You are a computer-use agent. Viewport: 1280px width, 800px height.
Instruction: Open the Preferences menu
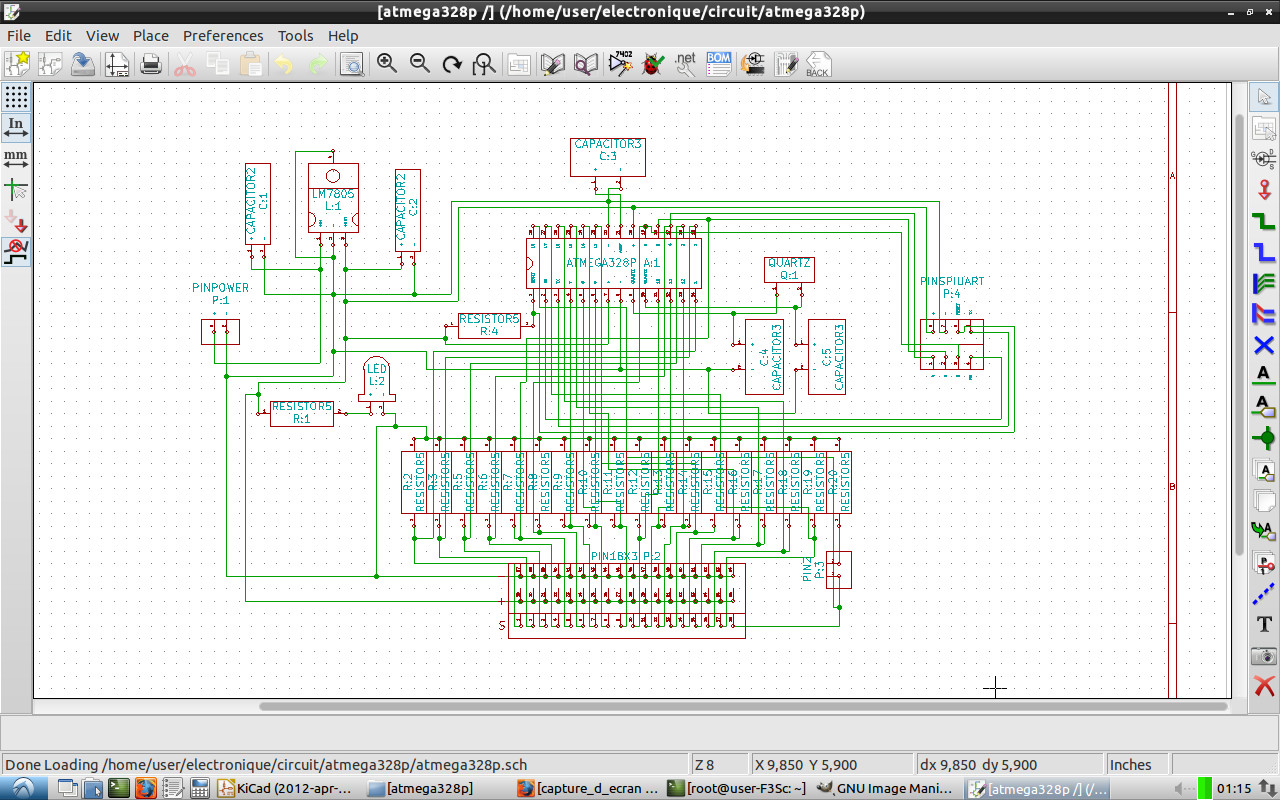pos(223,35)
